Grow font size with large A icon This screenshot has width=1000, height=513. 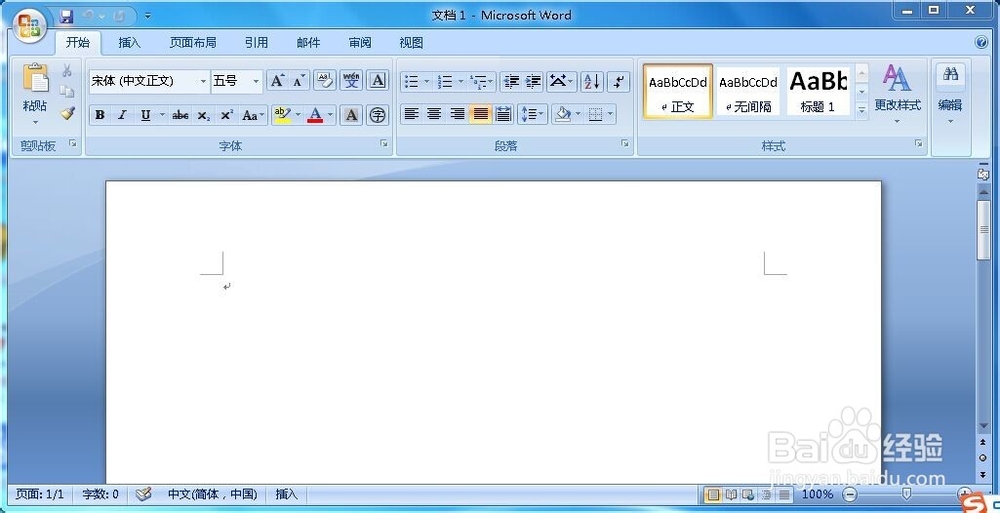pos(277,81)
